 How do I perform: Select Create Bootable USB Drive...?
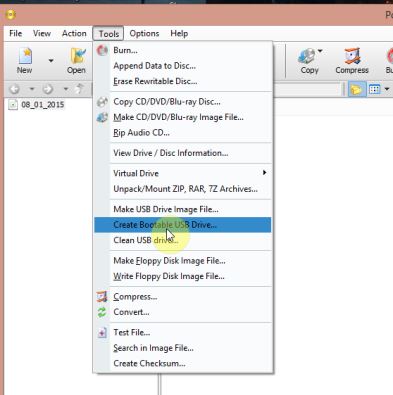[x=183, y=225]
